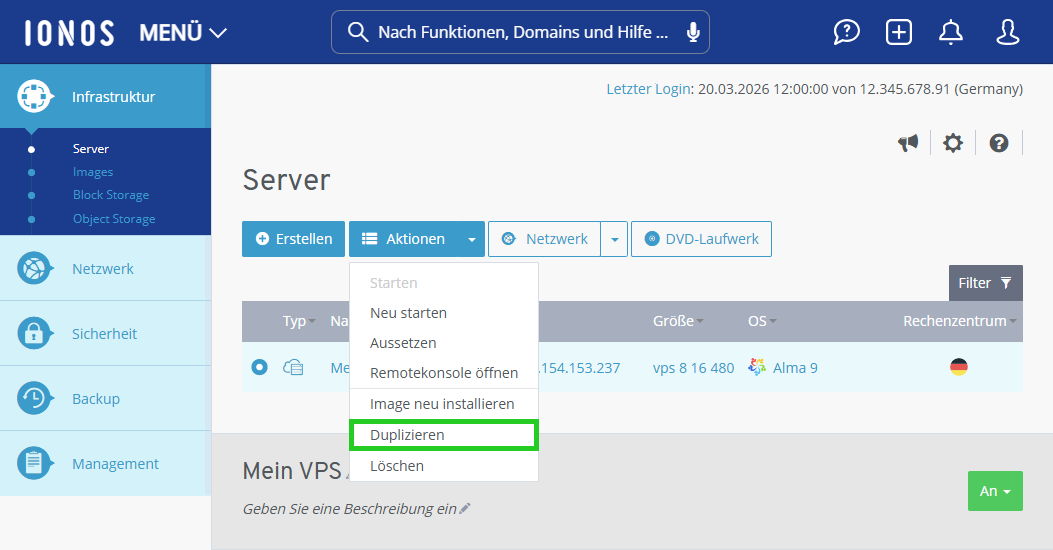
Task: Open the Filter panel
Action: [x=985, y=283]
